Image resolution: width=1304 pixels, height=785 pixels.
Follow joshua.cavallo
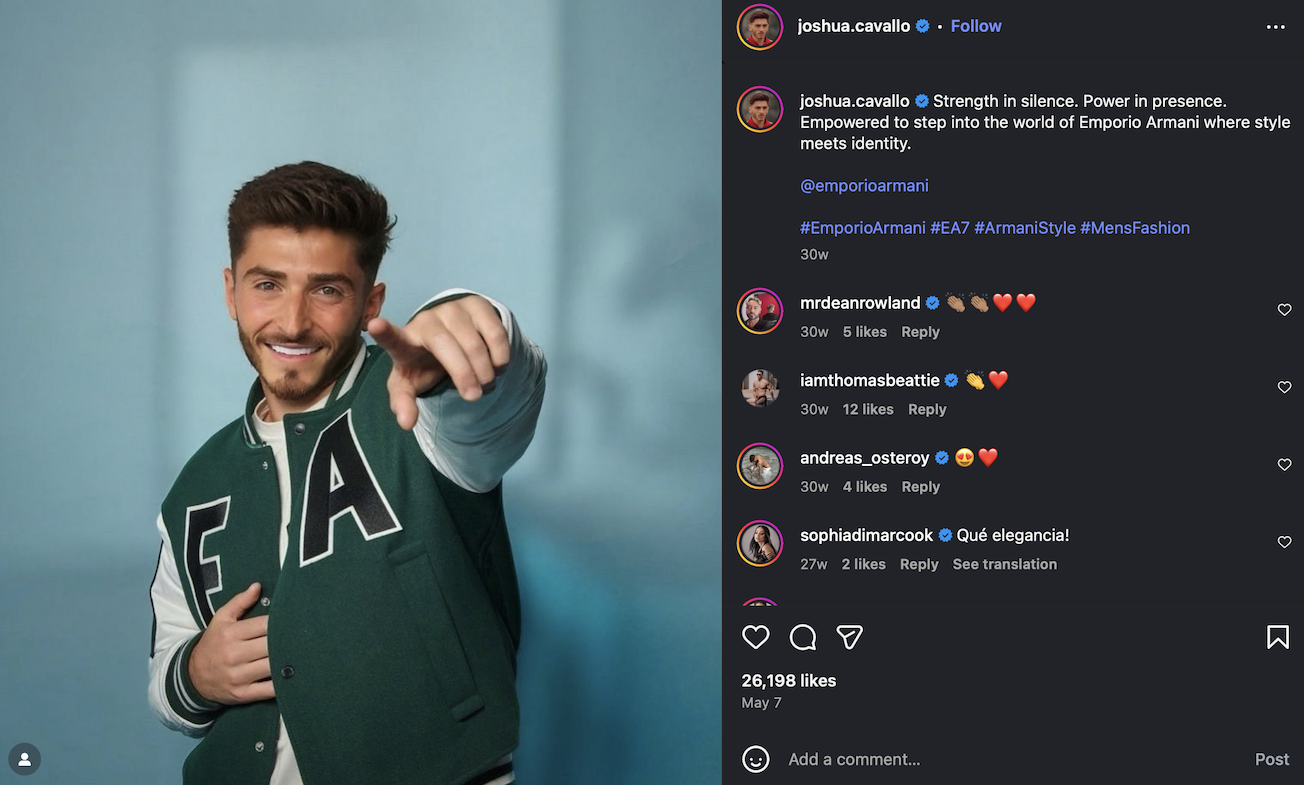(x=975, y=26)
